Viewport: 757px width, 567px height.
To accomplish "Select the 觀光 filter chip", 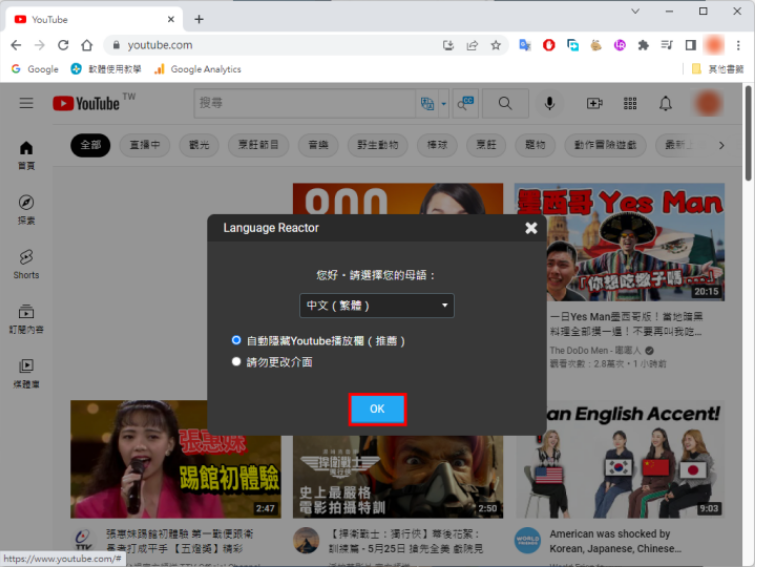I will (x=199, y=145).
